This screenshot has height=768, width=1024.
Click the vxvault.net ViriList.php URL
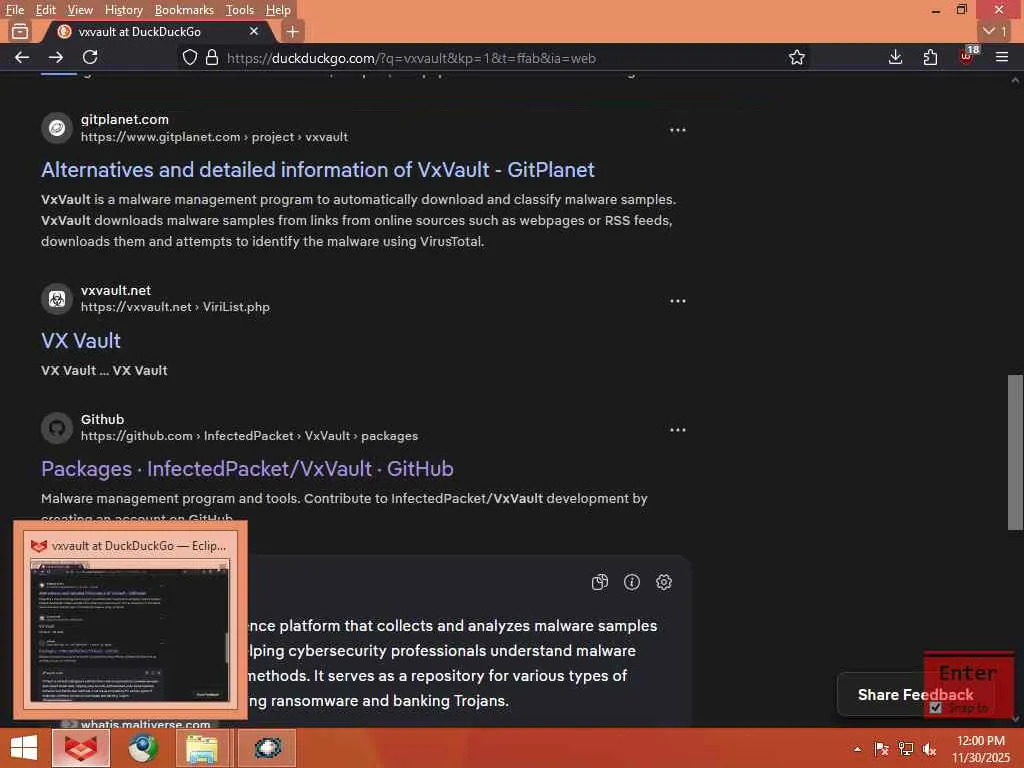[175, 307]
